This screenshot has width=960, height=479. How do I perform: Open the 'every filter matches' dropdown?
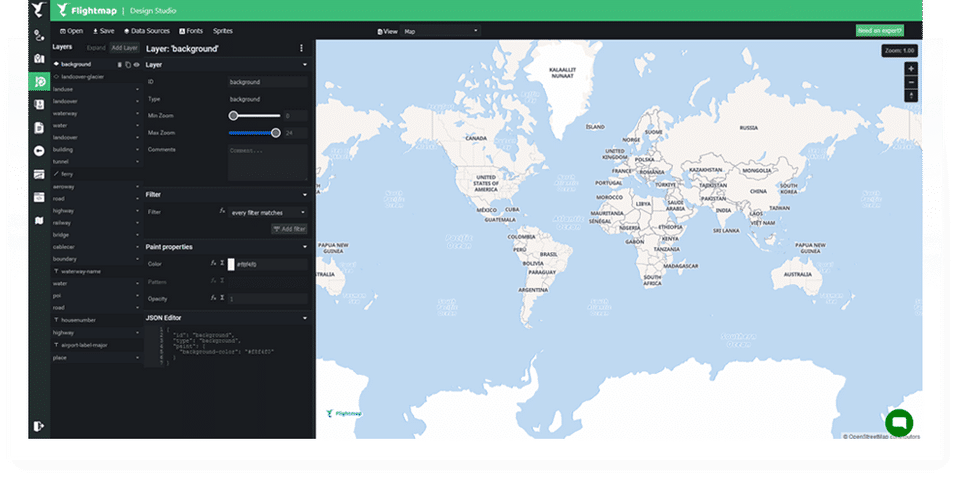click(268, 213)
